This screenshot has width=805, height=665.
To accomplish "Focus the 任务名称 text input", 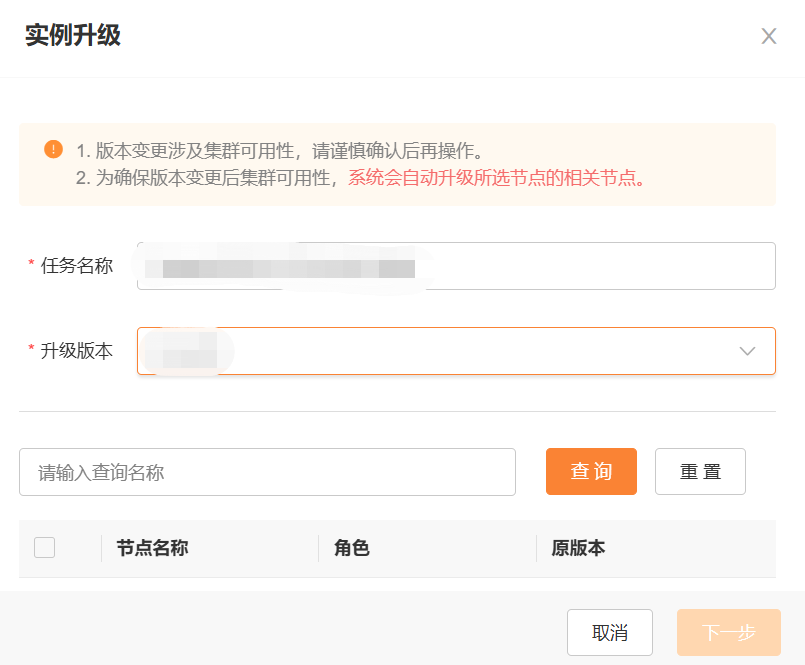I will tap(456, 266).
